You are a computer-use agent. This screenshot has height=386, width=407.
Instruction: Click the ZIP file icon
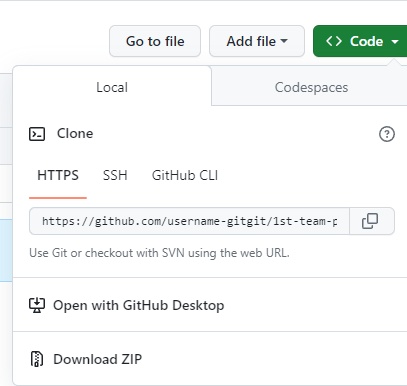[x=37, y=359]
